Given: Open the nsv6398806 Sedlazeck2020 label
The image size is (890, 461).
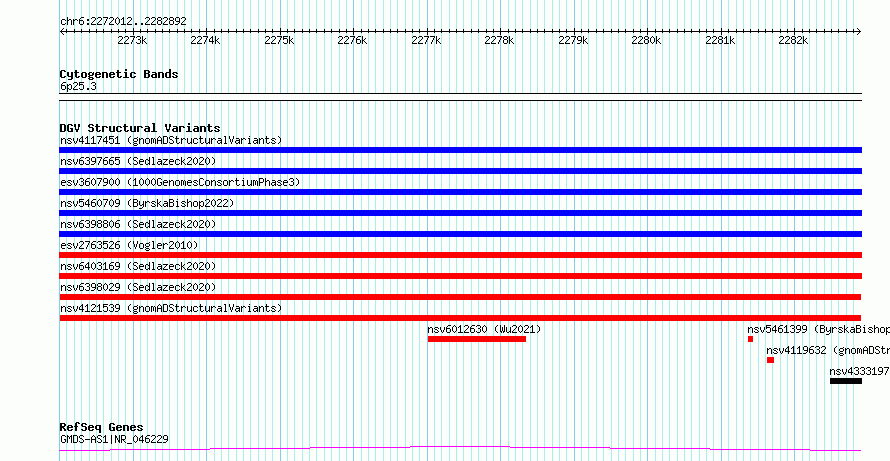Looking at the screenshot, I should [x=138, y=224].
